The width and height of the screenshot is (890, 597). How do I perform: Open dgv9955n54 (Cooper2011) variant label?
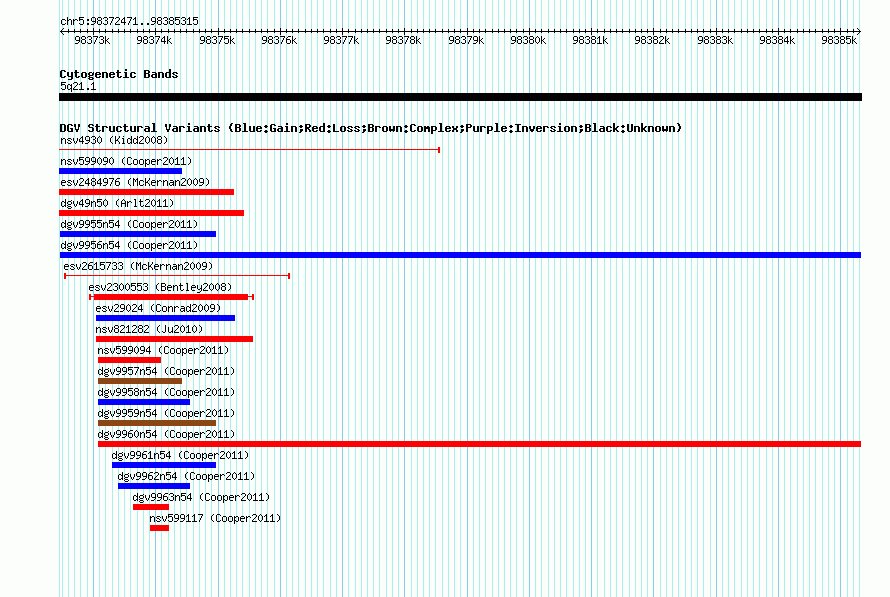click(129, 224)
